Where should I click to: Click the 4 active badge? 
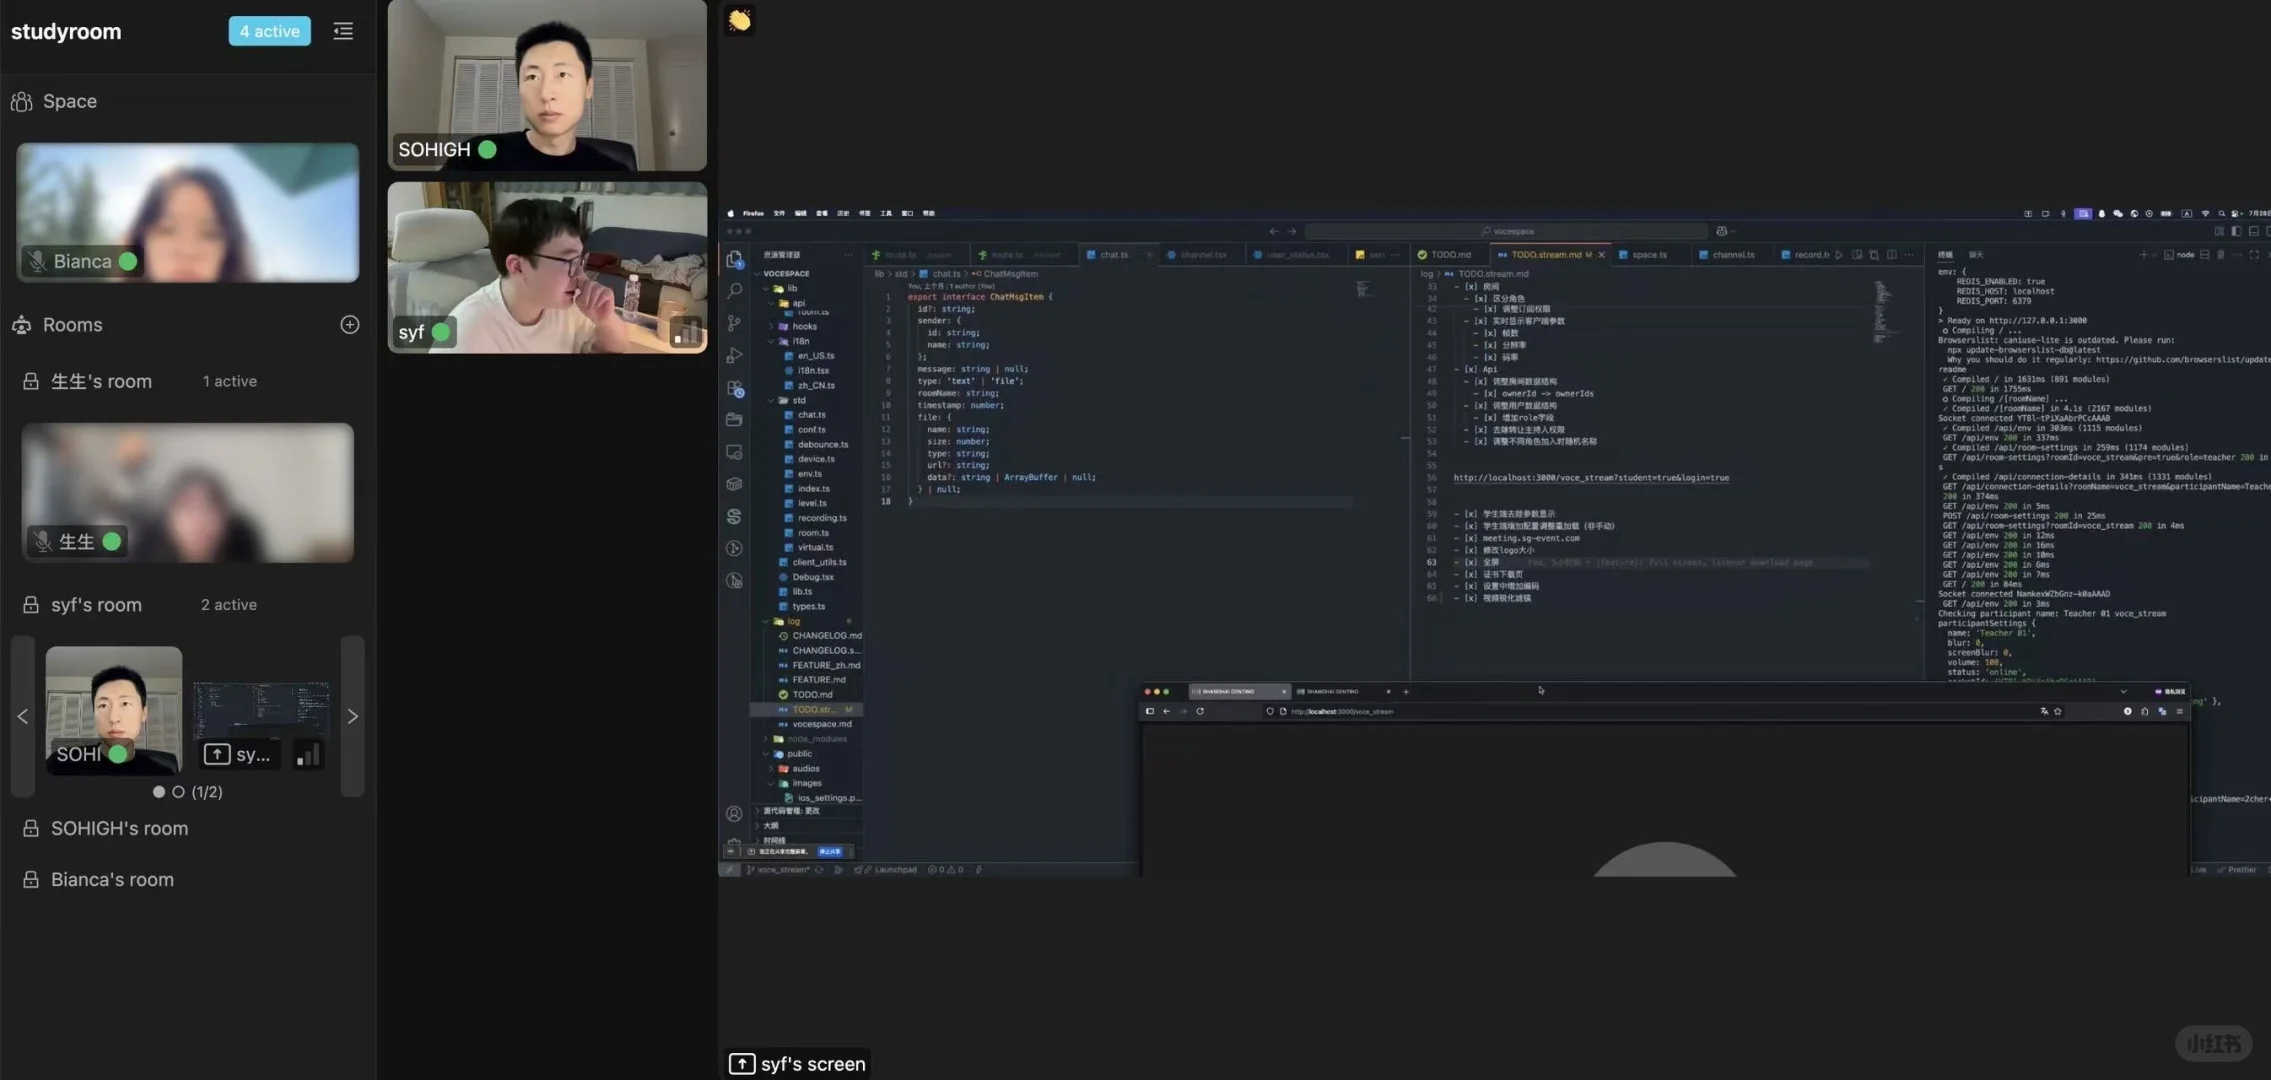[x=269, y=31]
